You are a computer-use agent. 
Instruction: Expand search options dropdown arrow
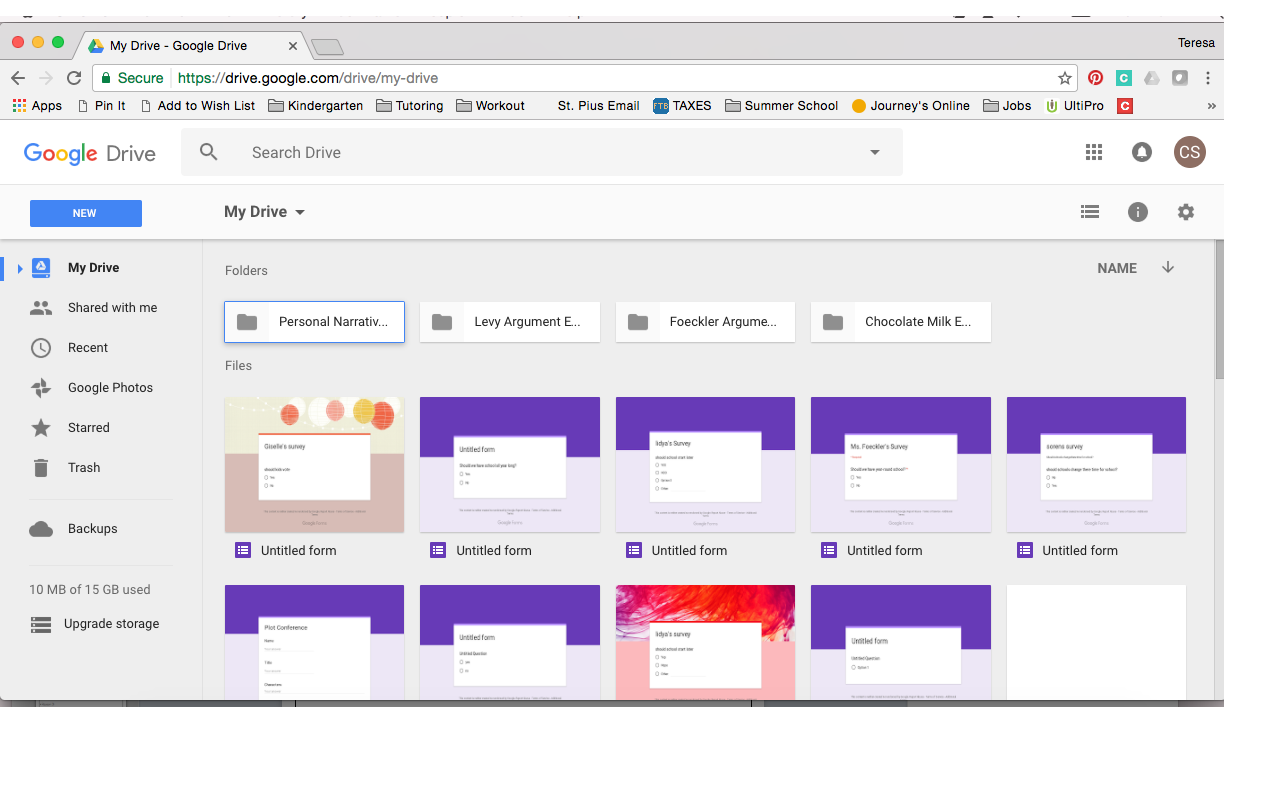pos(875,153)
